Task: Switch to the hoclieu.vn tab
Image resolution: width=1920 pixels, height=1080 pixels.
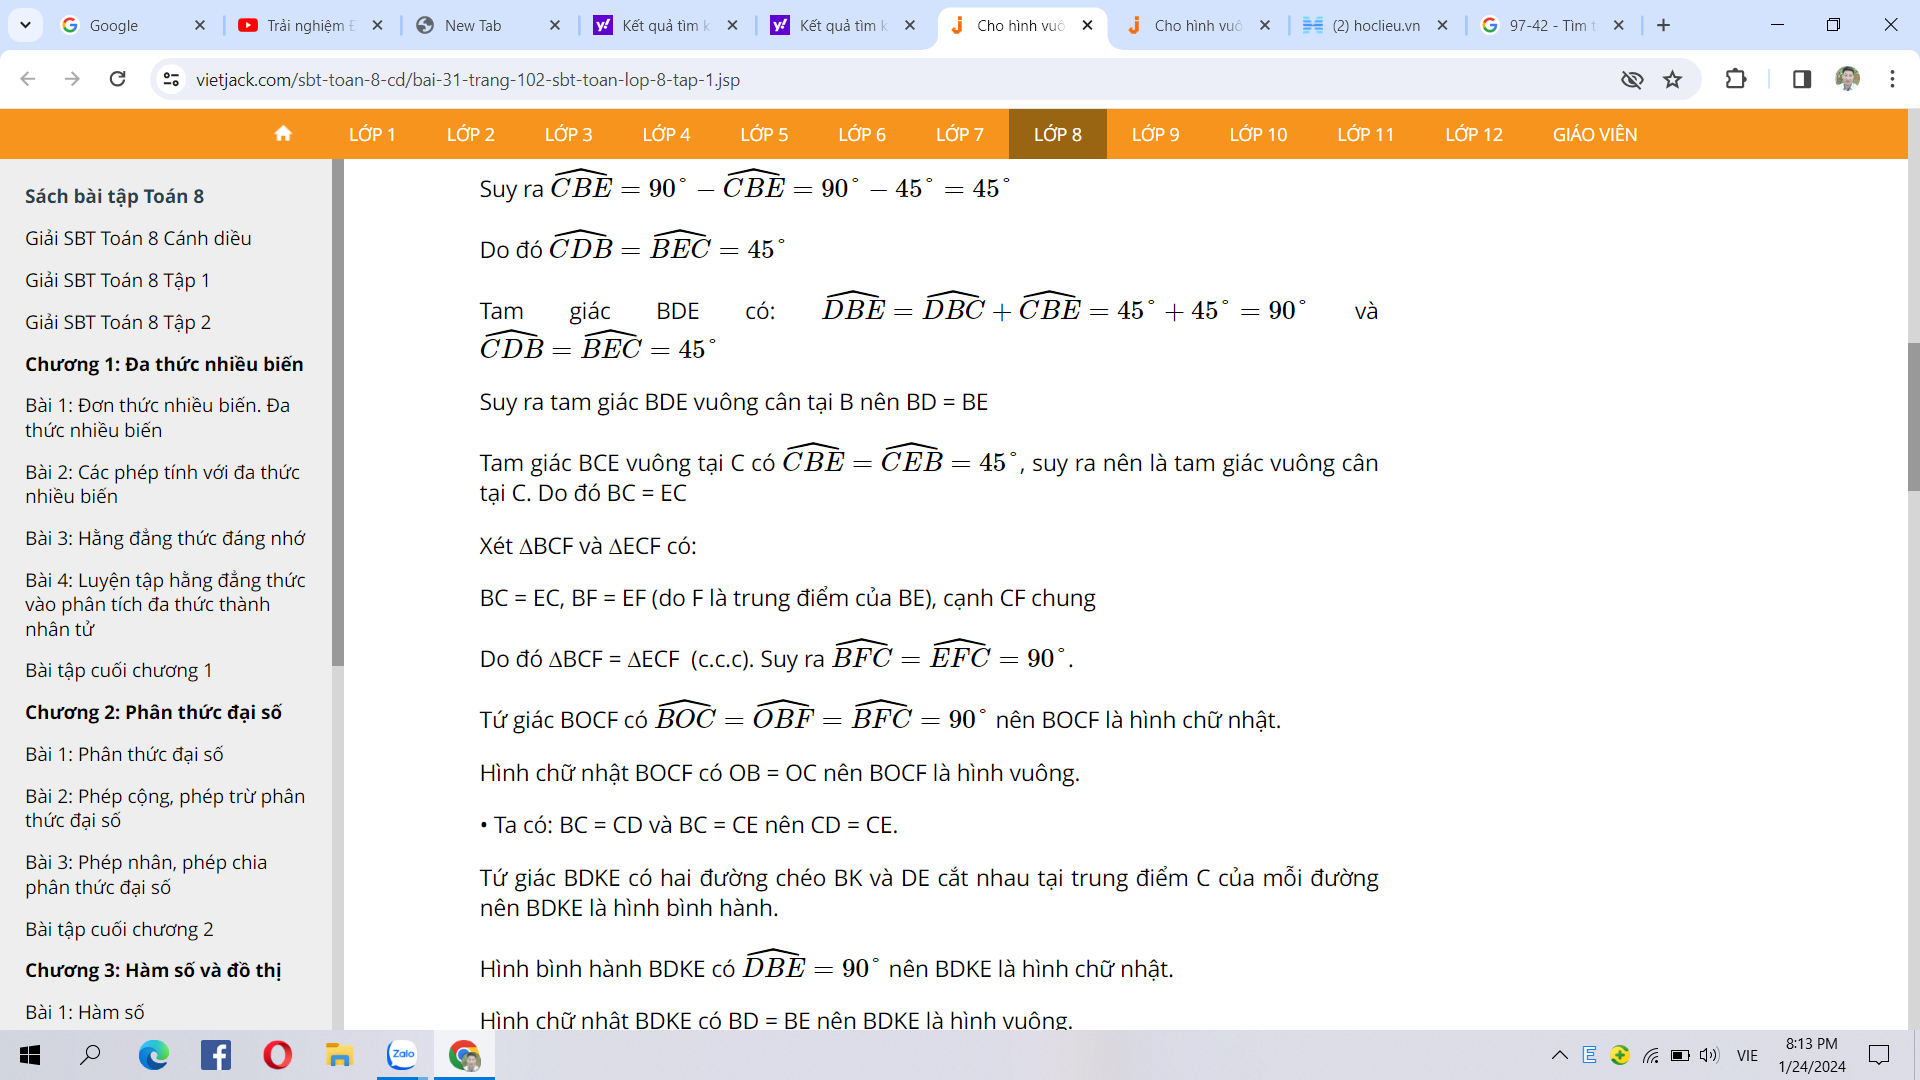Action: pyautogui.click(x=1375, y=25)
